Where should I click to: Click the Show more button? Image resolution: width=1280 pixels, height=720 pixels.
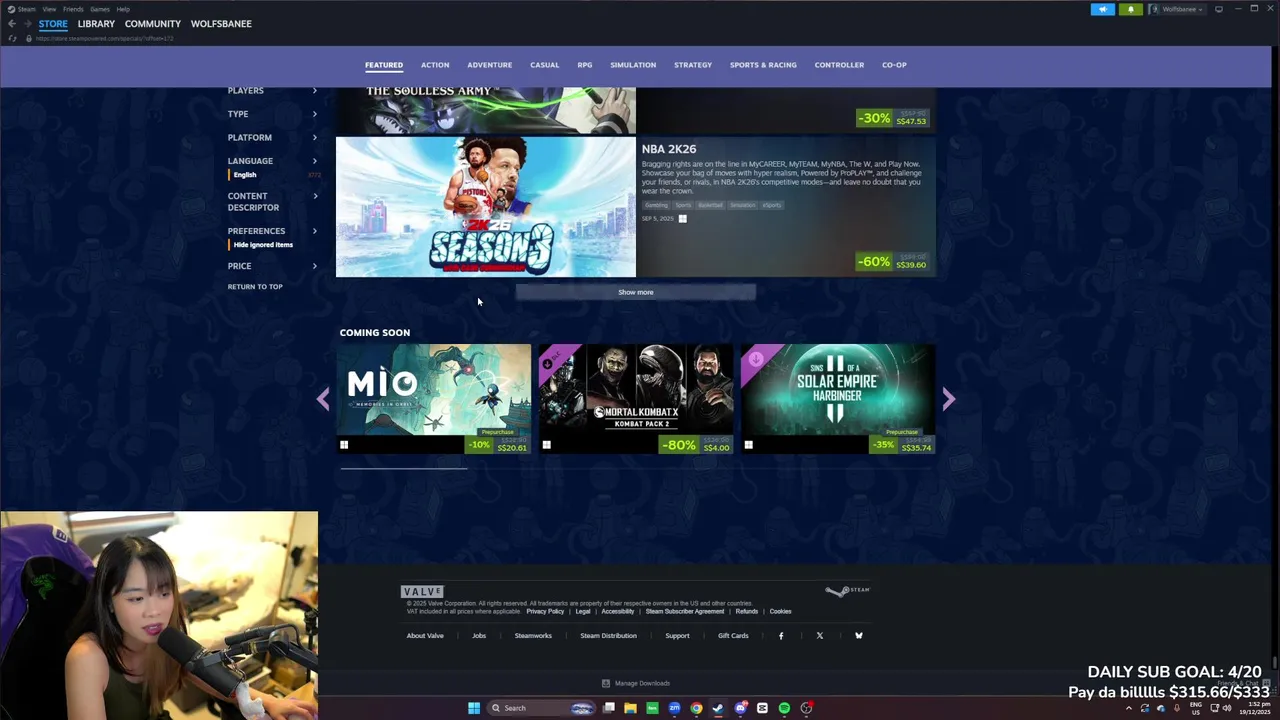click(636, 292)
